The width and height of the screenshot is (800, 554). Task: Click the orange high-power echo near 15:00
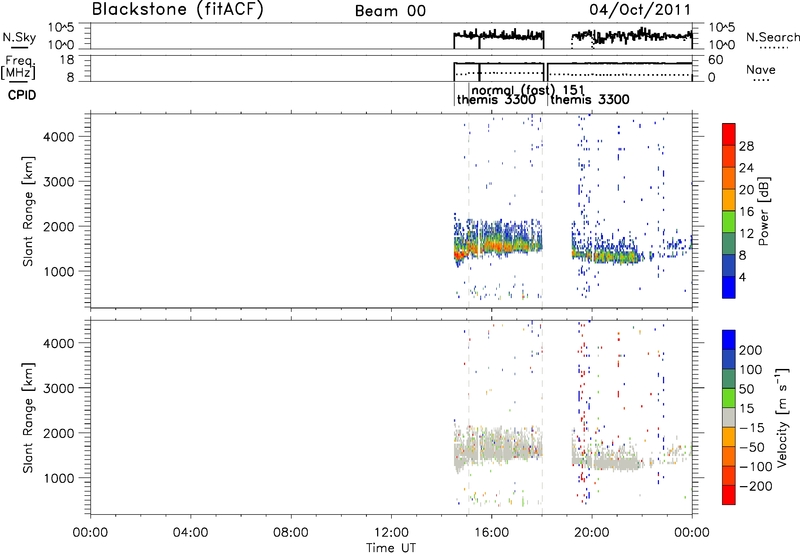click(460, 253)
